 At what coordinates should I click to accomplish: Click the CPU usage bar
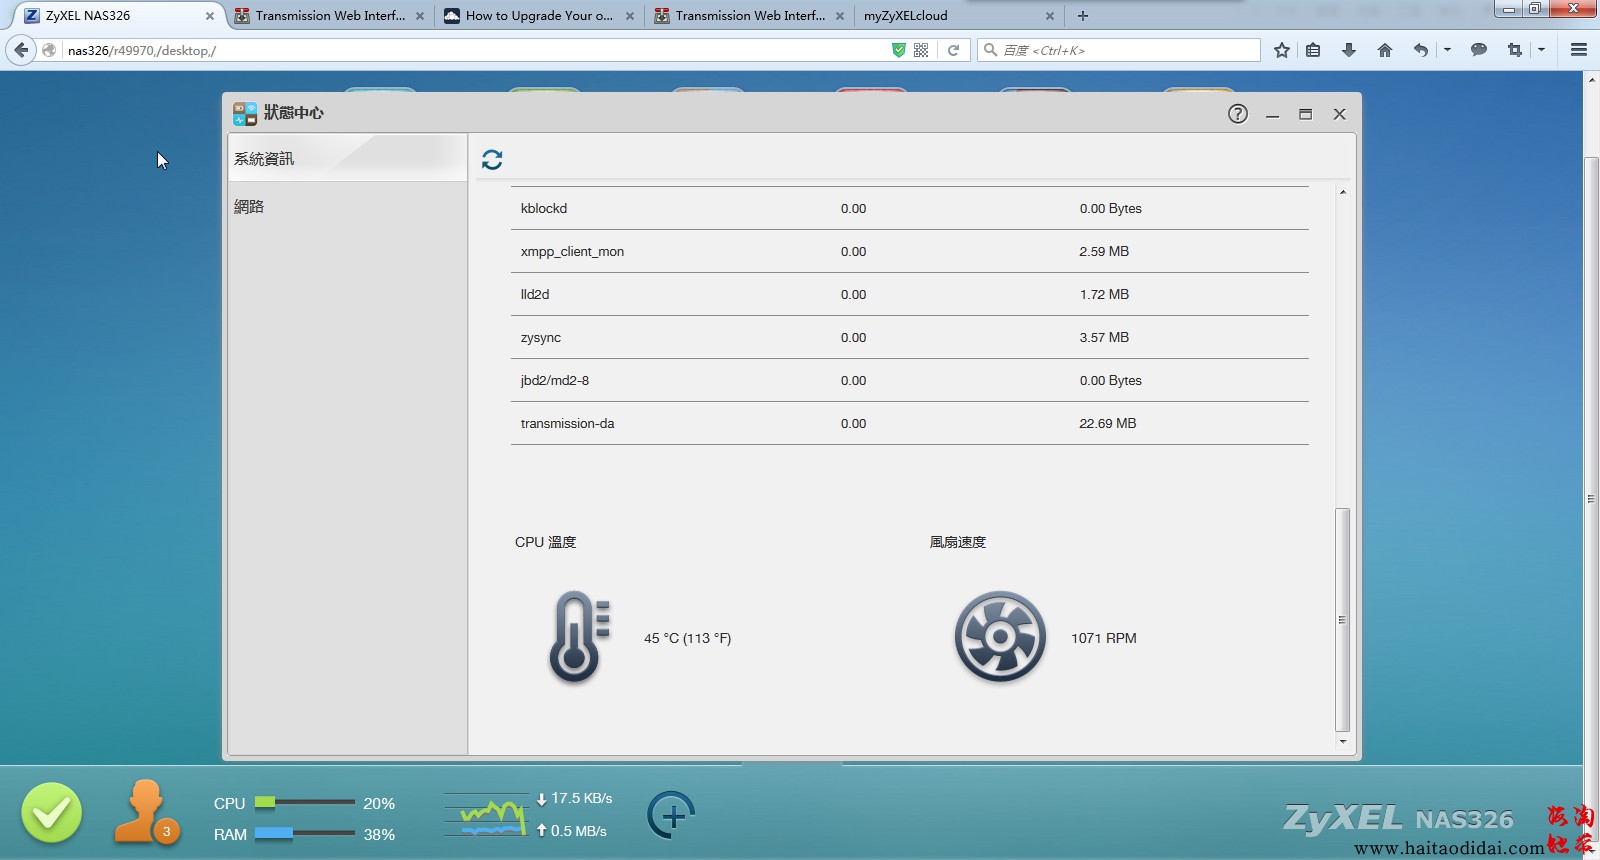pos(305,803)
